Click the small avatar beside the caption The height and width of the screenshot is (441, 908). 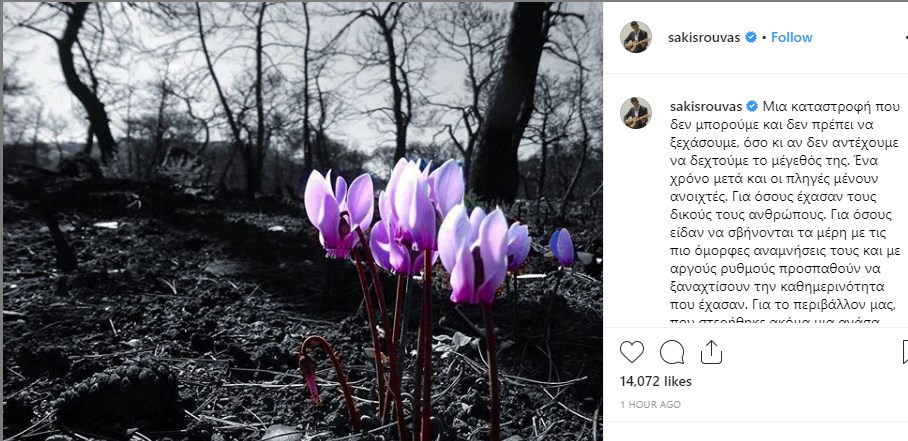click(x=636, y=113)
